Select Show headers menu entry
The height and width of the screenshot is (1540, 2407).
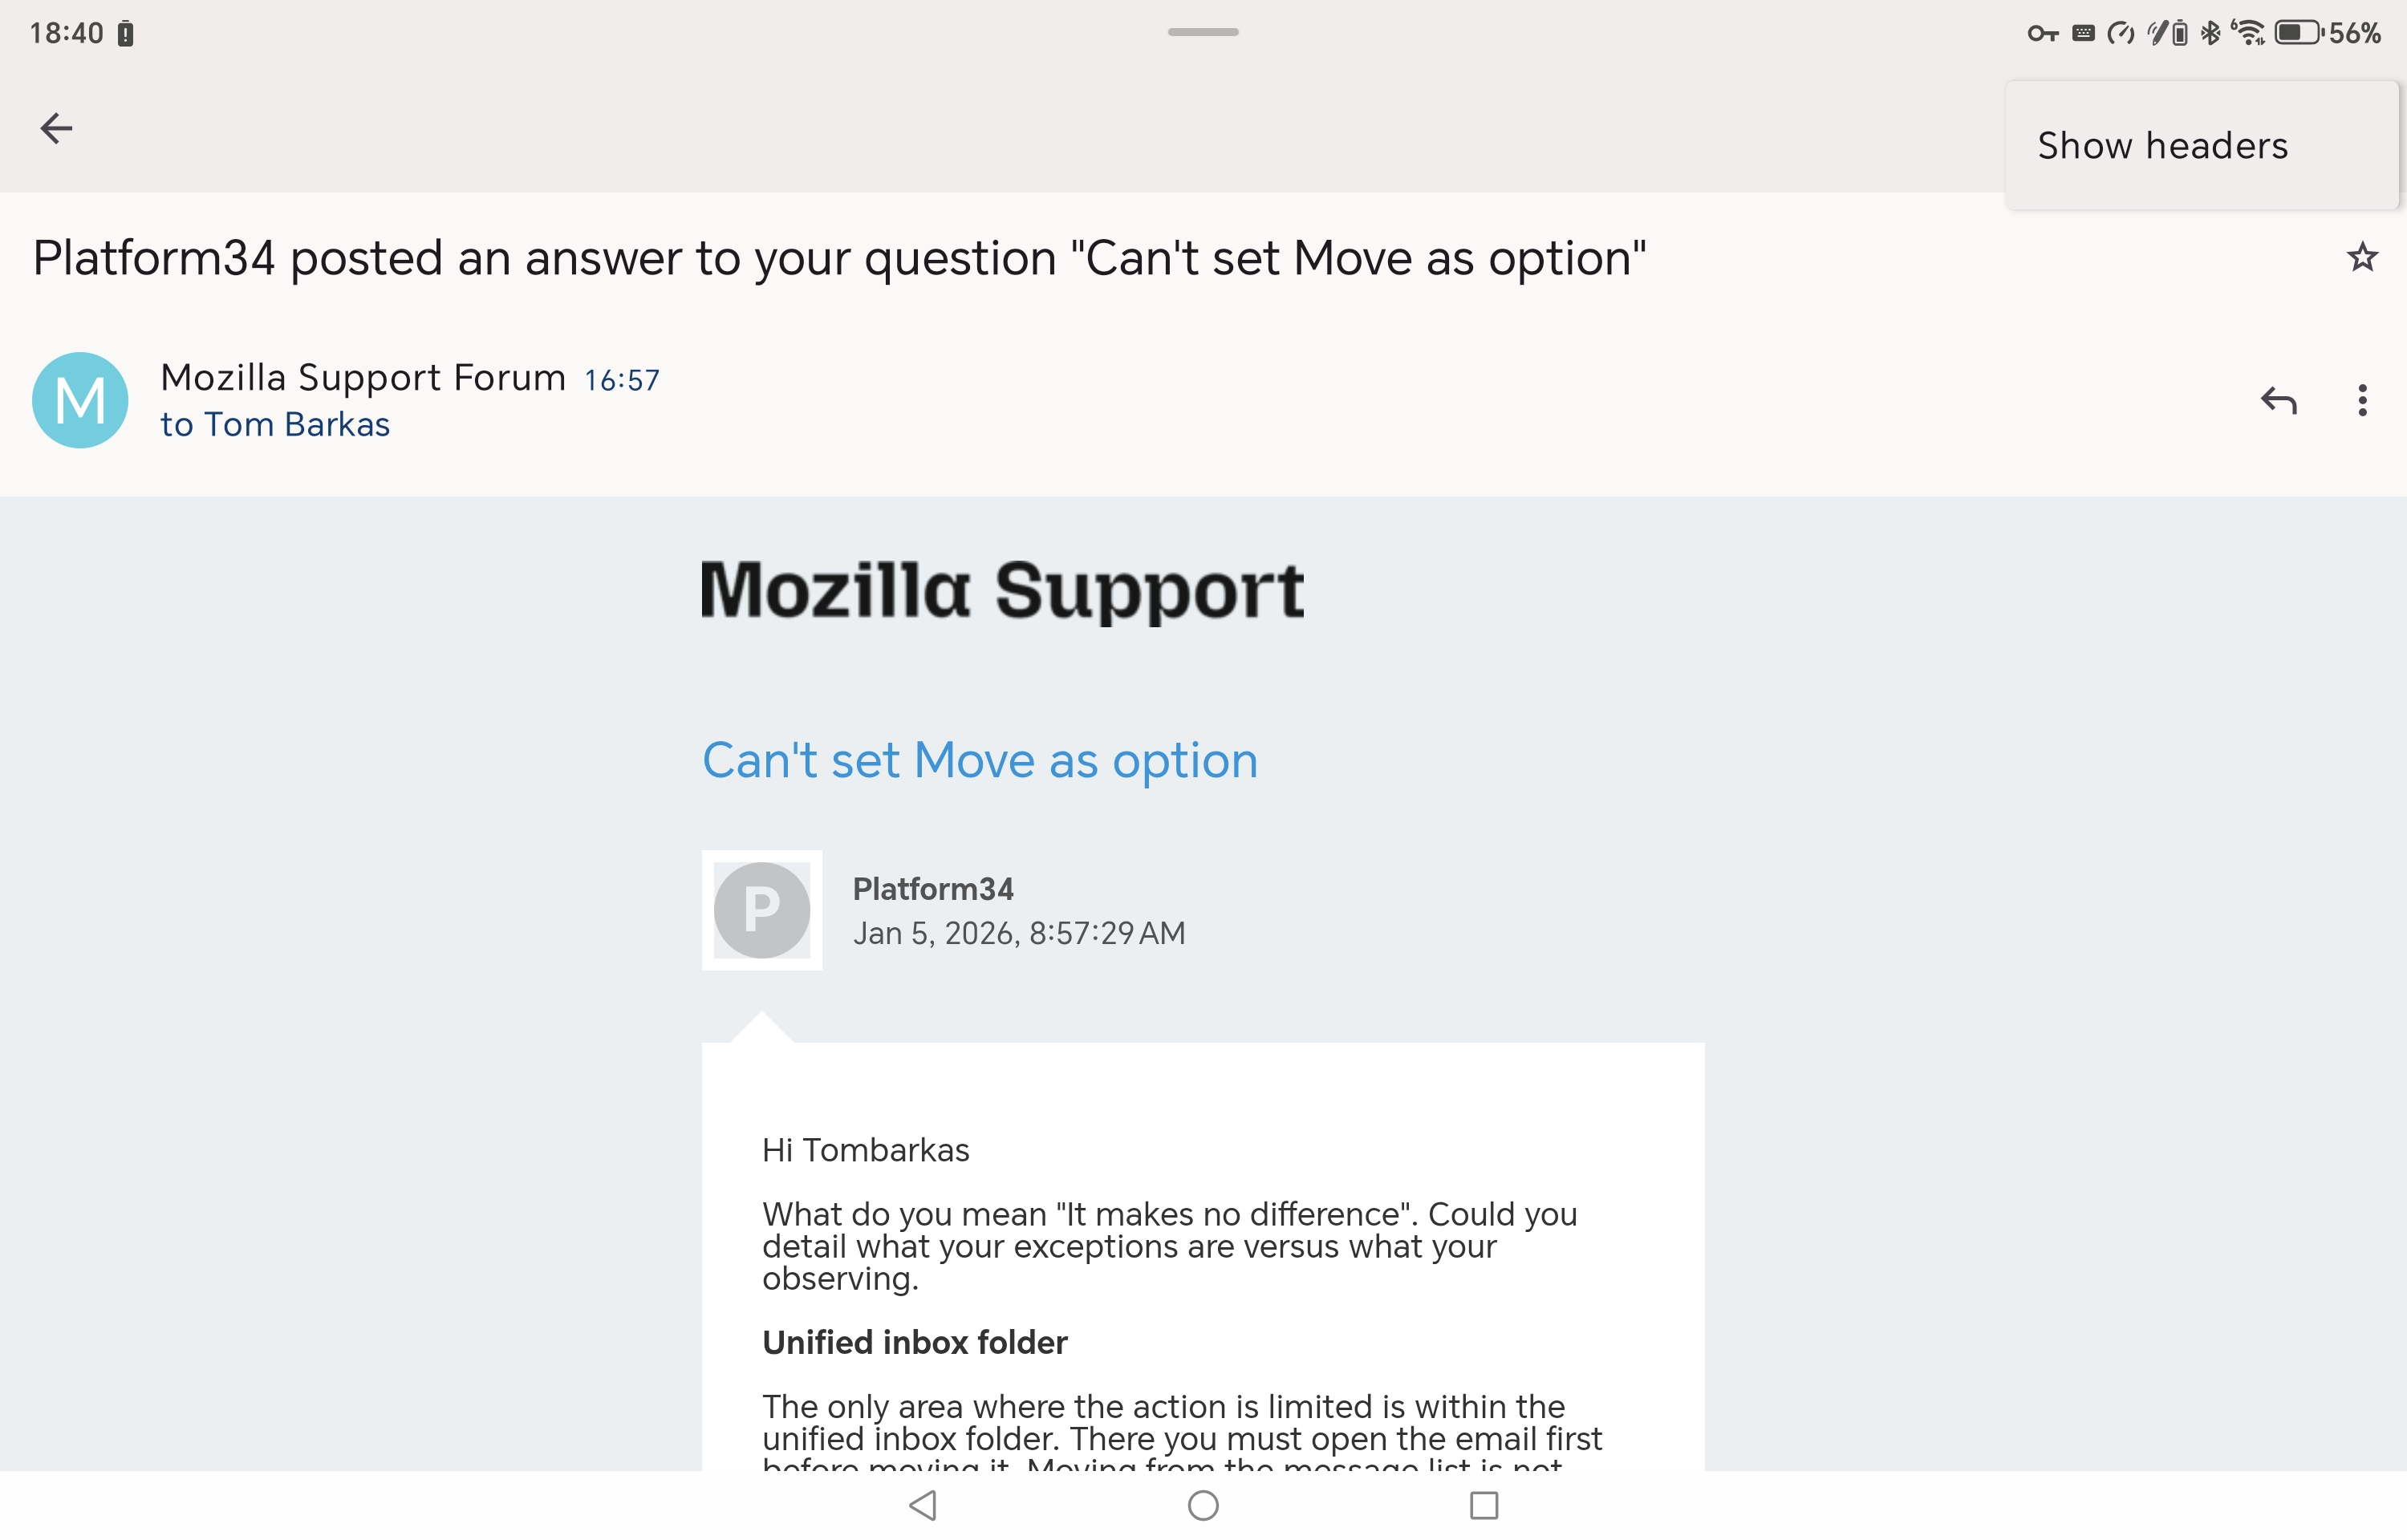2162,146
